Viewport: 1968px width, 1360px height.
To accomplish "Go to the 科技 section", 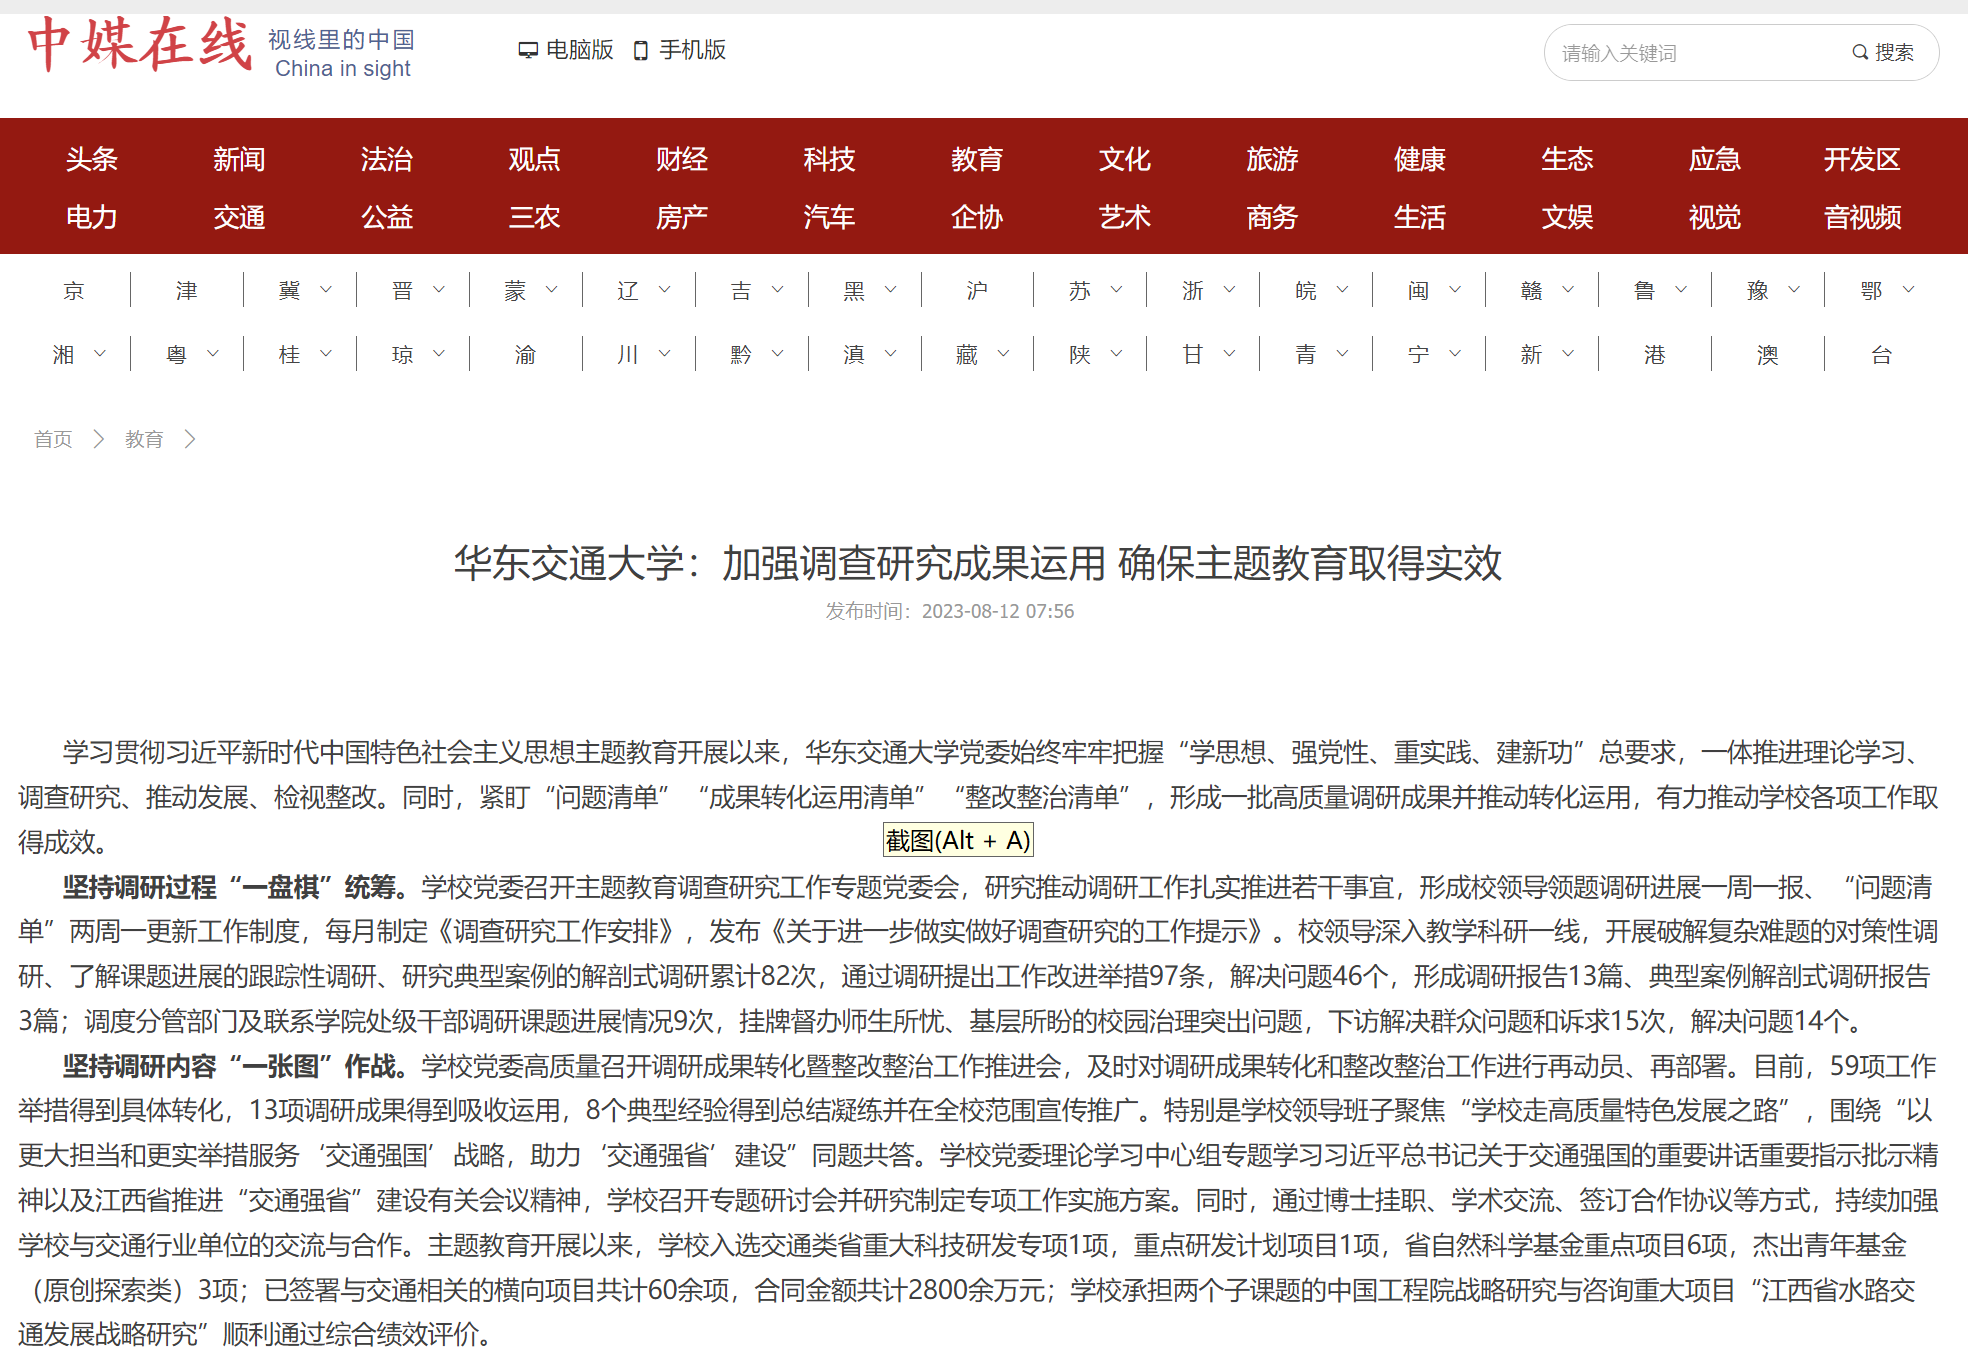I will click(x=828, y=159).
